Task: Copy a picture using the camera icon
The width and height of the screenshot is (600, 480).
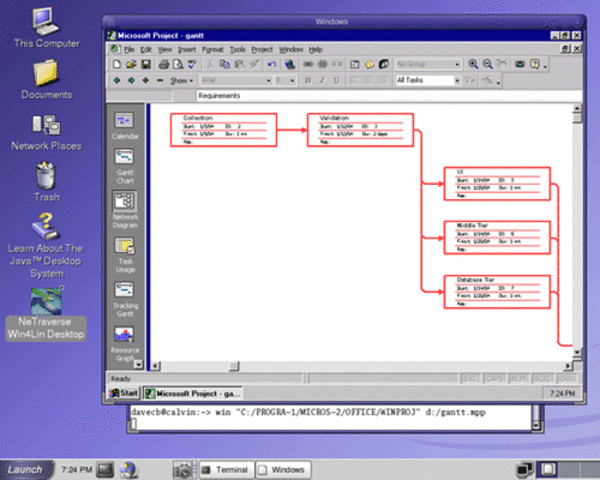Action: point(520,64)
